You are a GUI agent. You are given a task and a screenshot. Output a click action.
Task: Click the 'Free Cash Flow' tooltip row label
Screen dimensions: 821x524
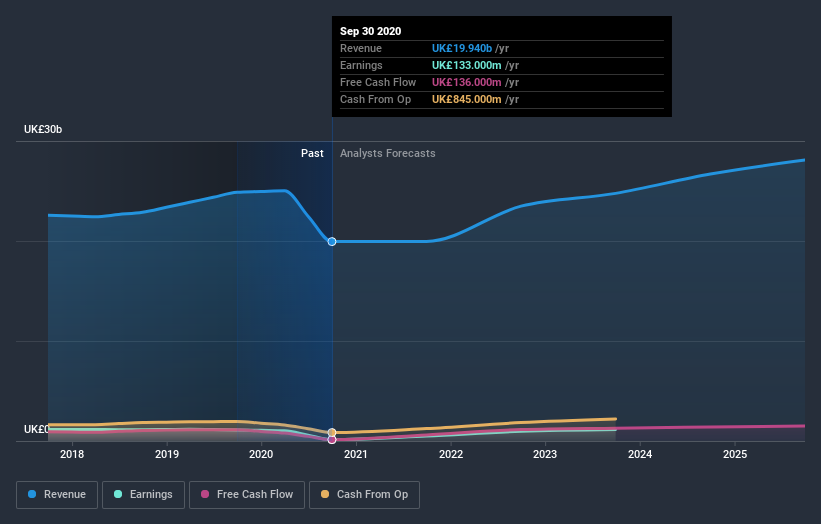click(x=378, y=82)
